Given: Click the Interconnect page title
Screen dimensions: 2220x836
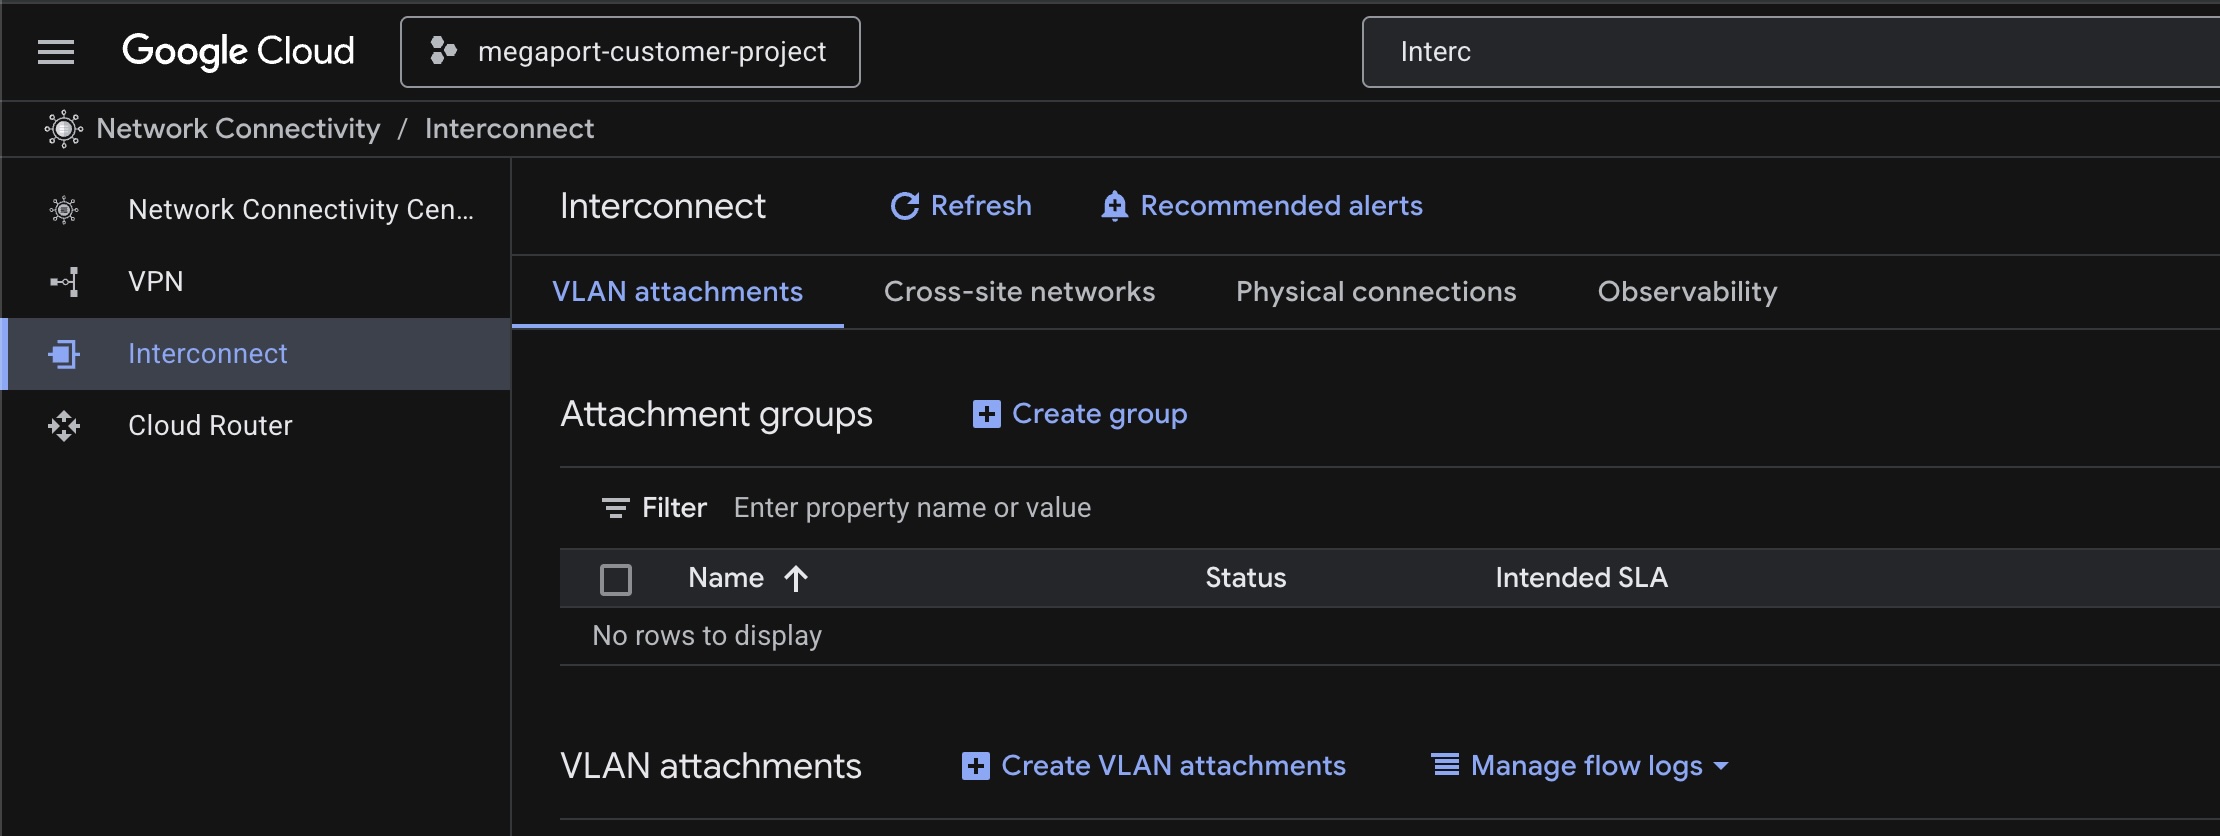Looking at the screenshot, I should click(x=662, y=206).
